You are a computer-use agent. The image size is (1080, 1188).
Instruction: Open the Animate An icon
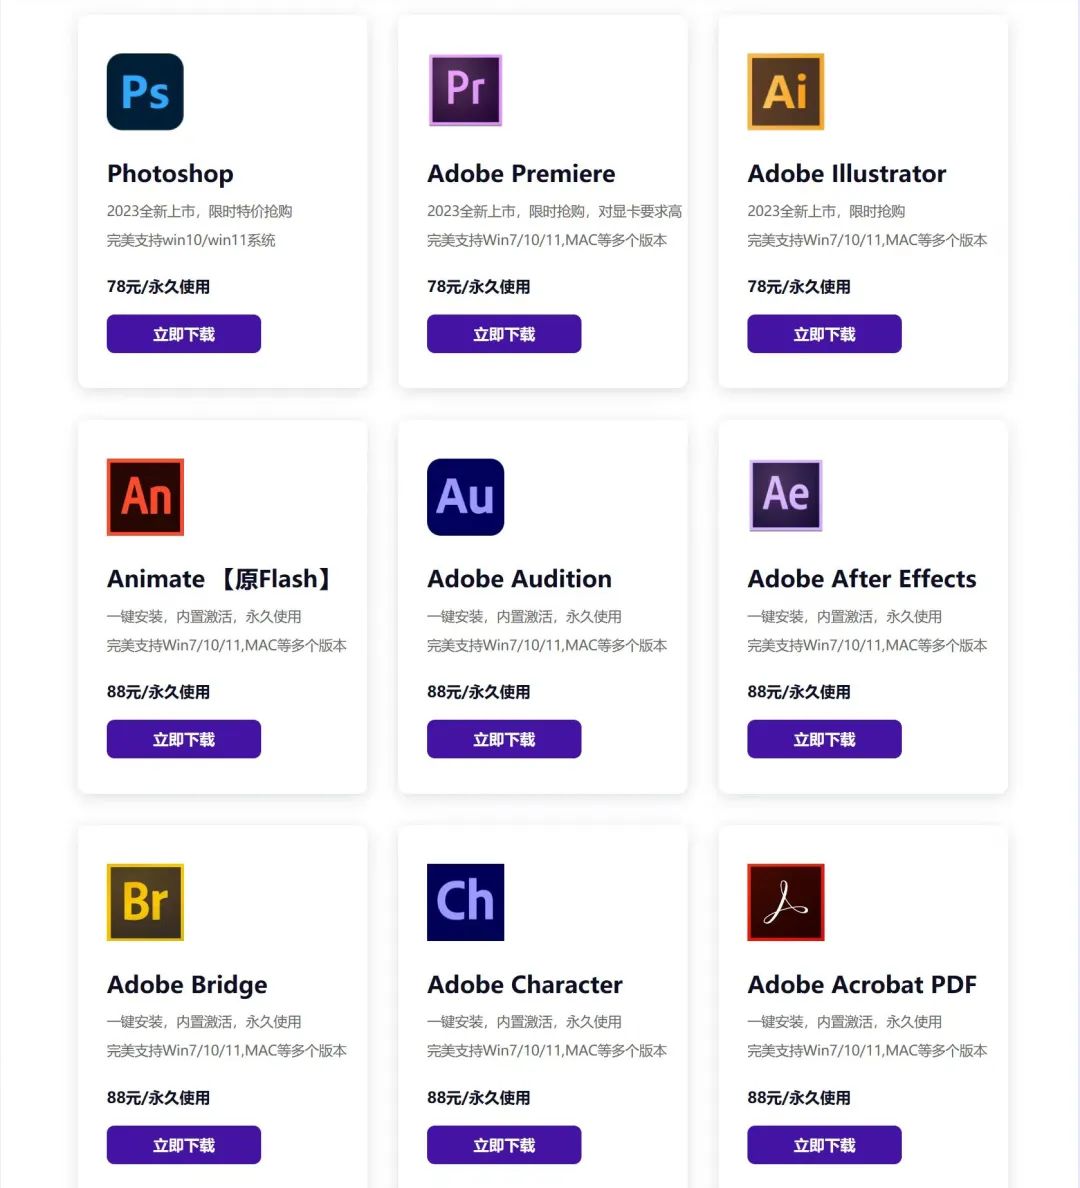[x=145, y=497]
